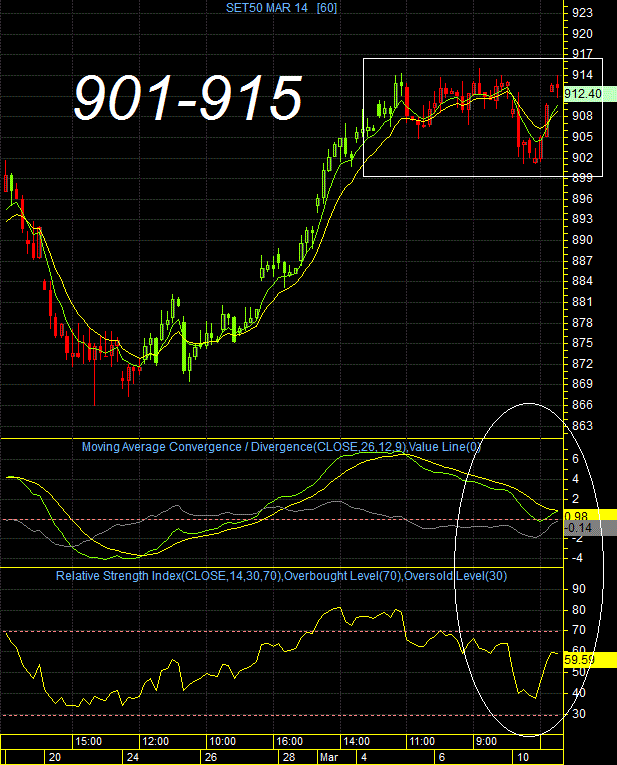Click the RSI scale label 90
The width and height of the screenshot is (617, 765).
click(x=579, y=589)
